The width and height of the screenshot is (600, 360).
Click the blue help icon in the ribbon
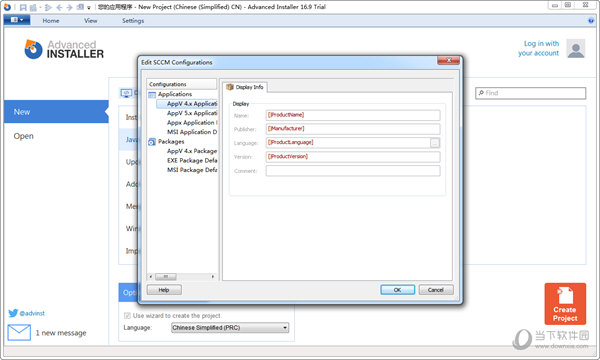tap(591, 21)
